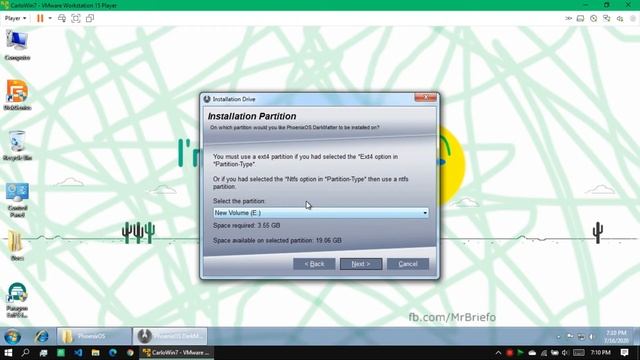This screenshot has width=640, height=360.
Task: Open the host notification center
Action: click(624, 353)
